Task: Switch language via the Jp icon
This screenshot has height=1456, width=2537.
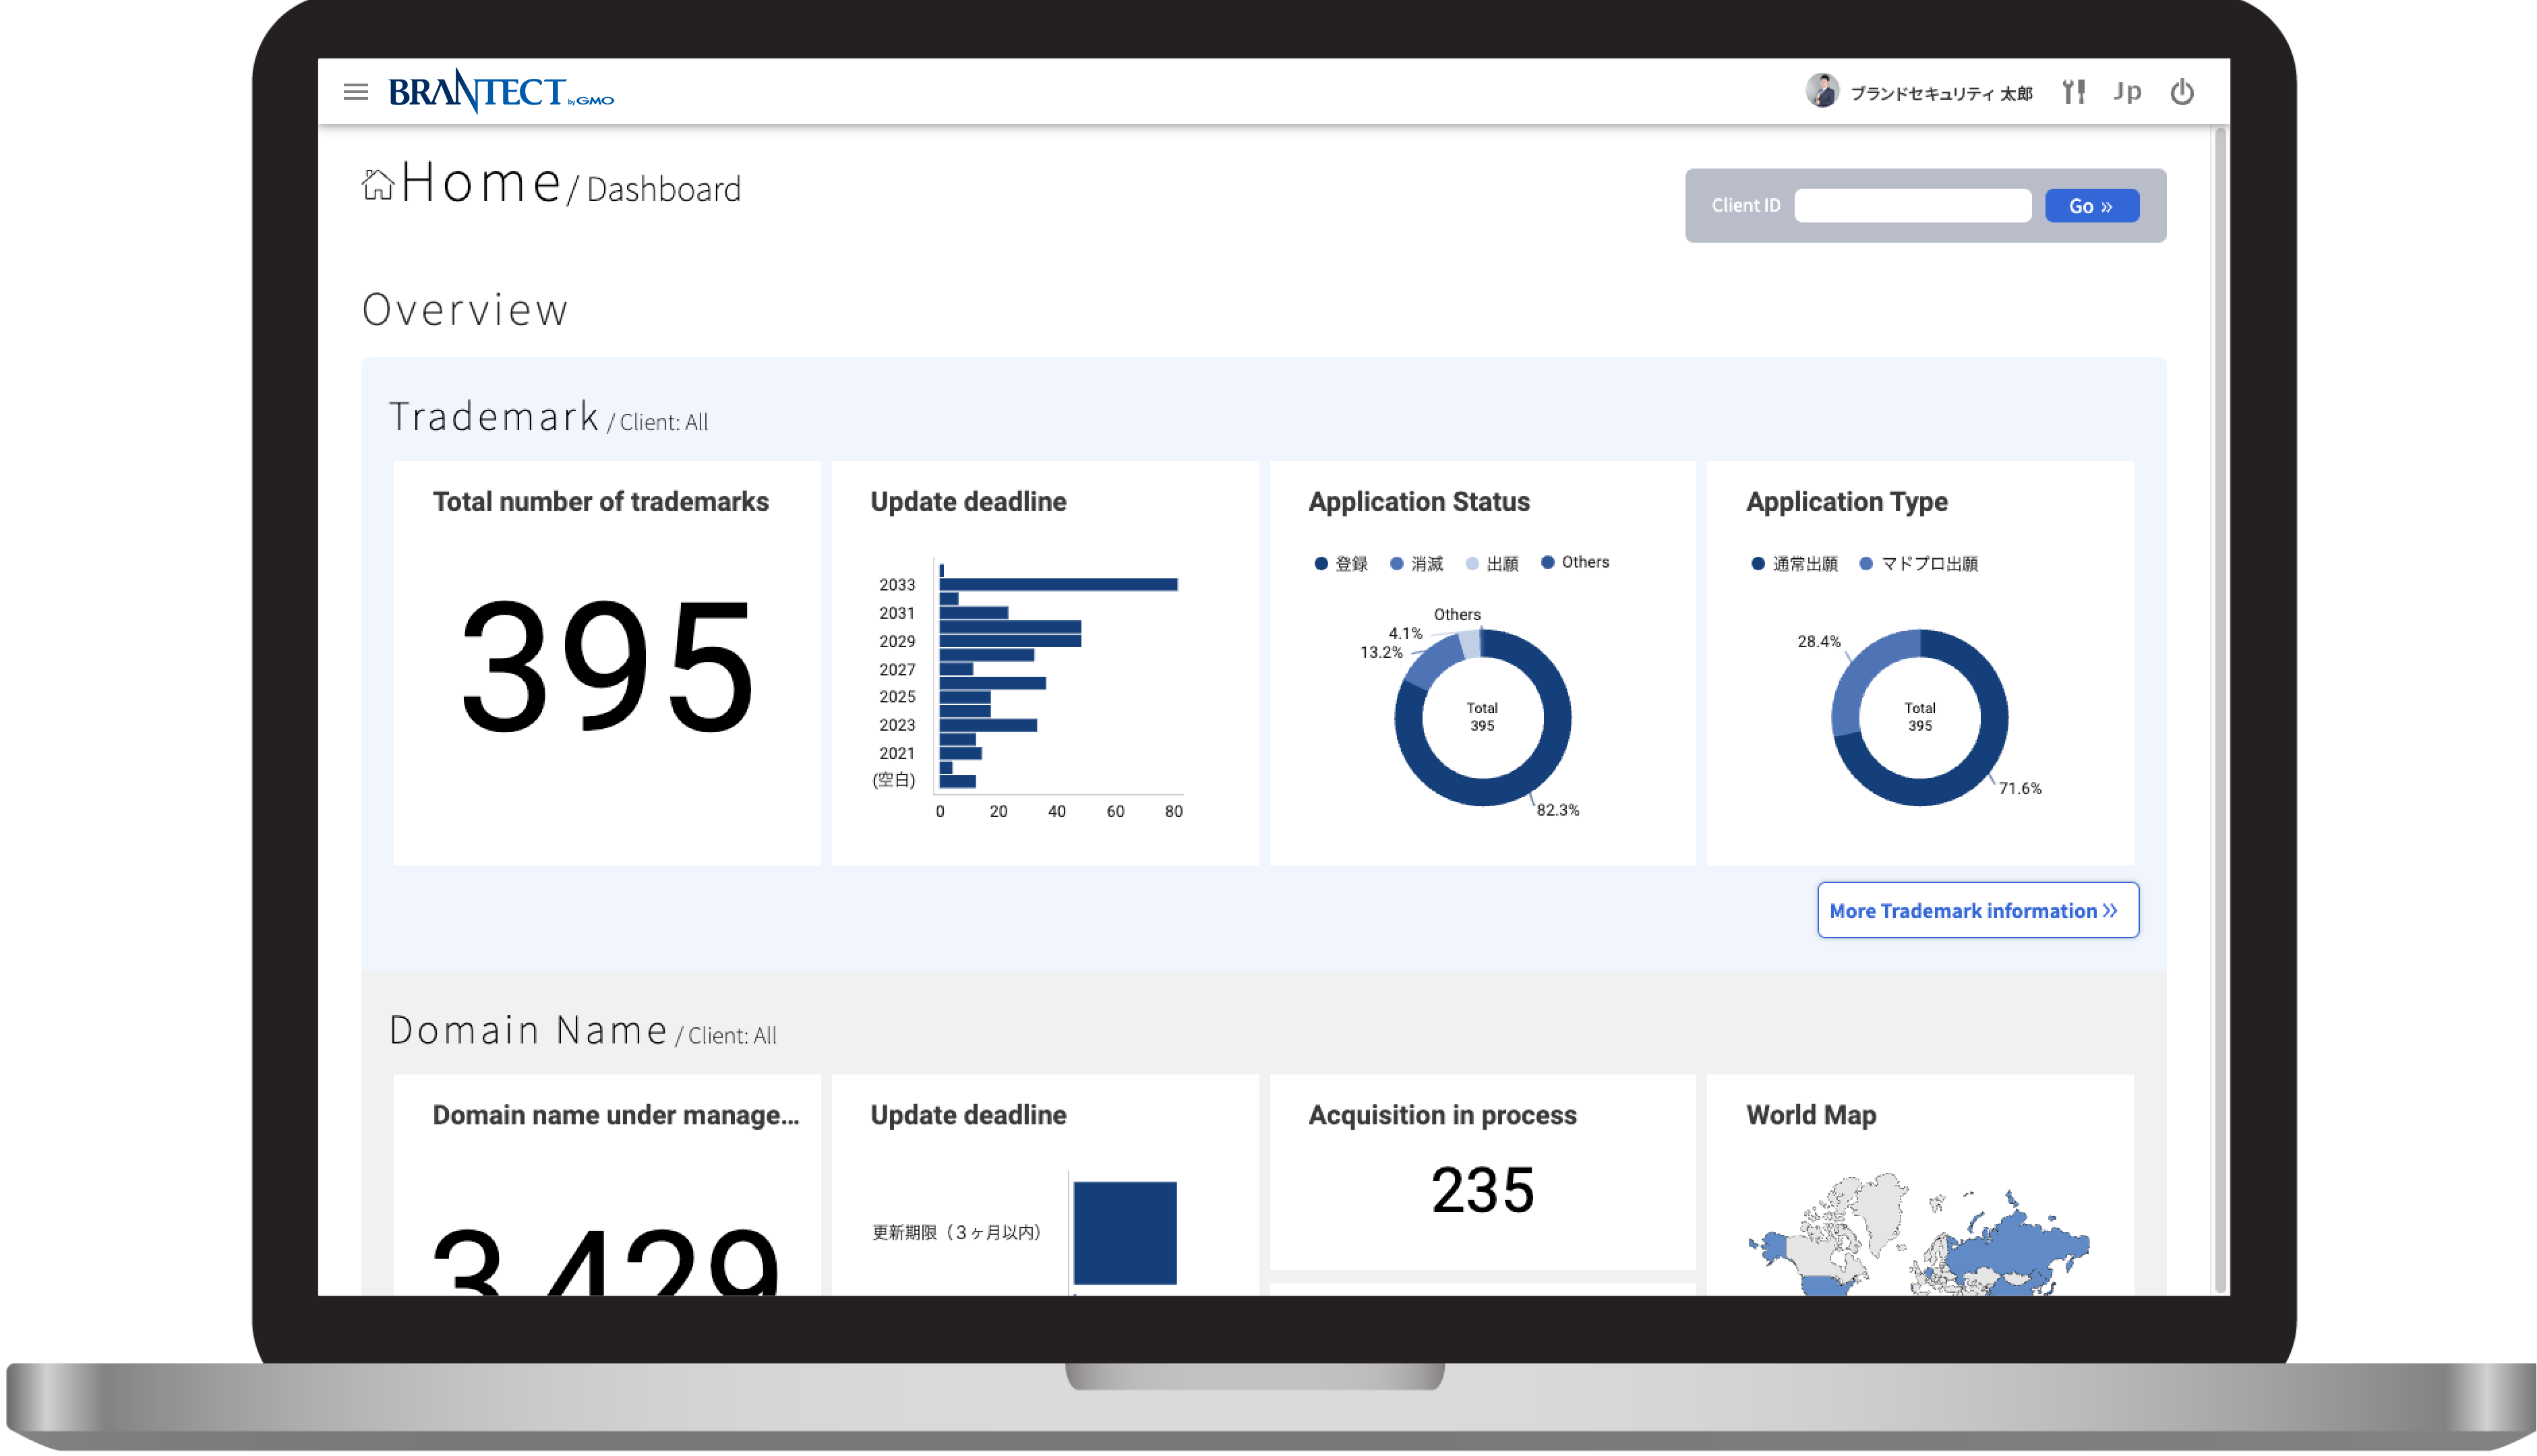Action: tap(2127, 92)
